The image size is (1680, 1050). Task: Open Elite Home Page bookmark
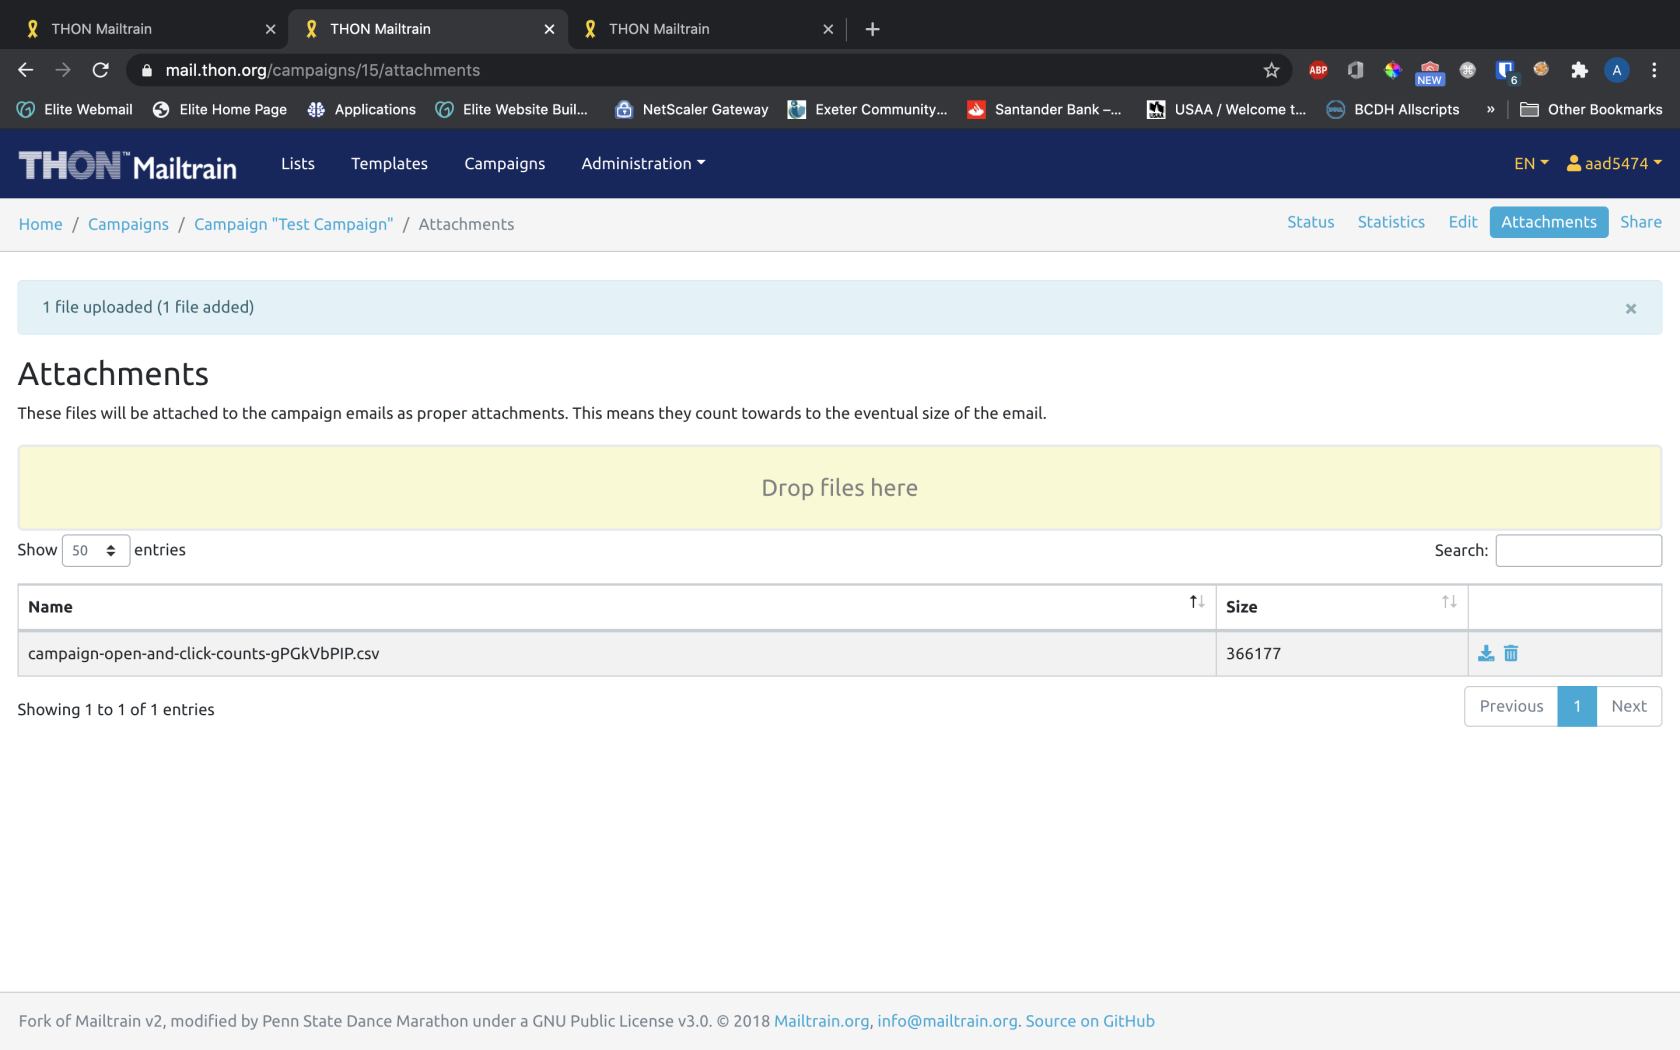point(220,109)
